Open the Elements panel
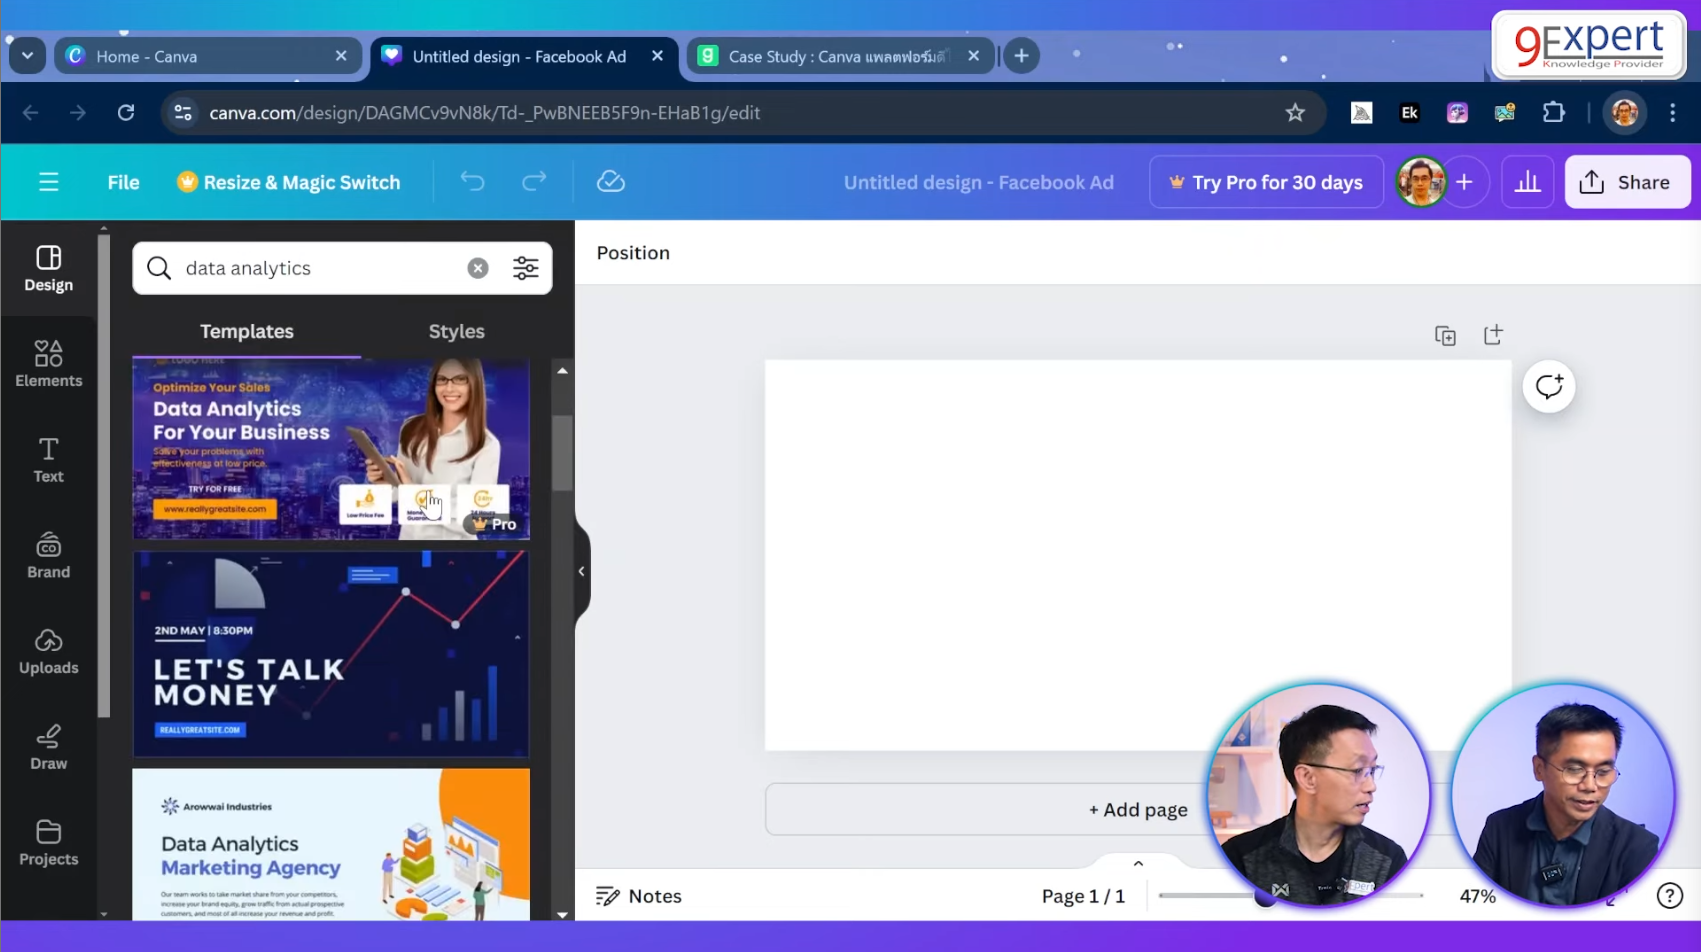This screenshot has width=1701, height=952. click(x=47, y=362)
